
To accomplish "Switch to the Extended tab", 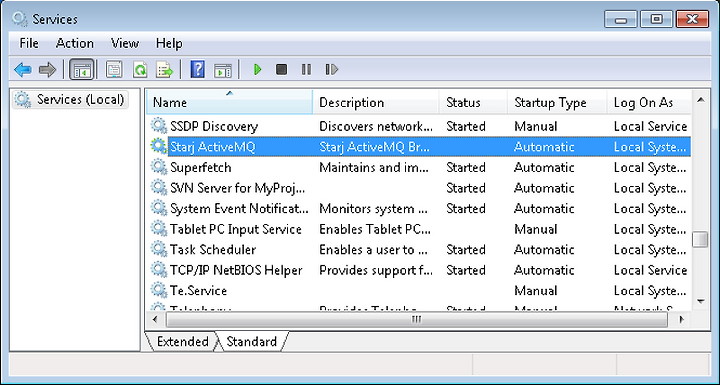I will [182, 342].
